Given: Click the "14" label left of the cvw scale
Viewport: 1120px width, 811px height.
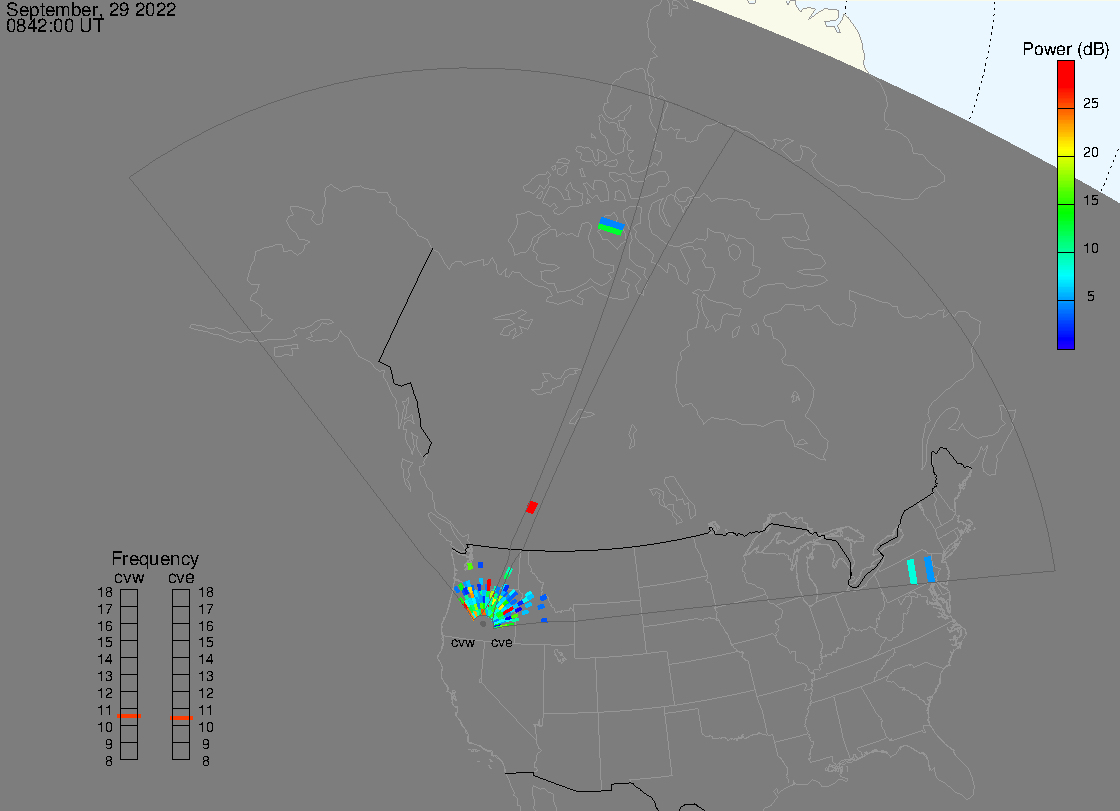Looking at the screenshot, I should pyautogui.click(x=105, y=660).
